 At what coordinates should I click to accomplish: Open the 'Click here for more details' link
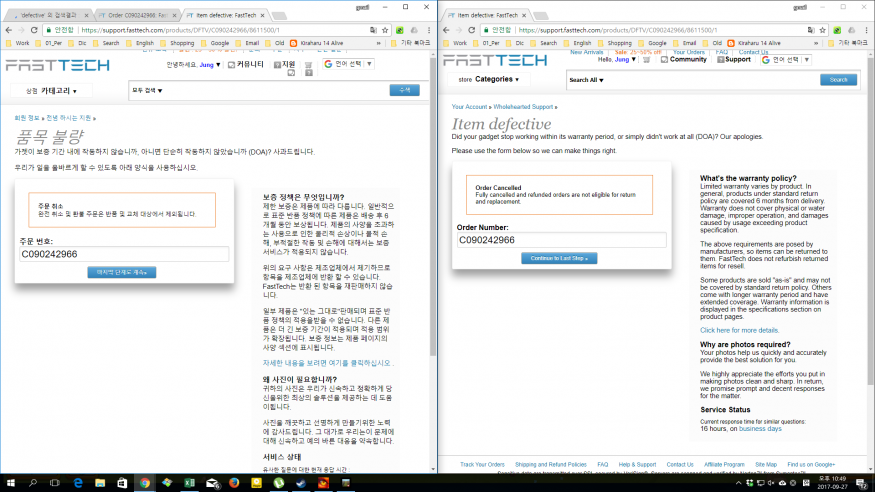coord(739,329)
